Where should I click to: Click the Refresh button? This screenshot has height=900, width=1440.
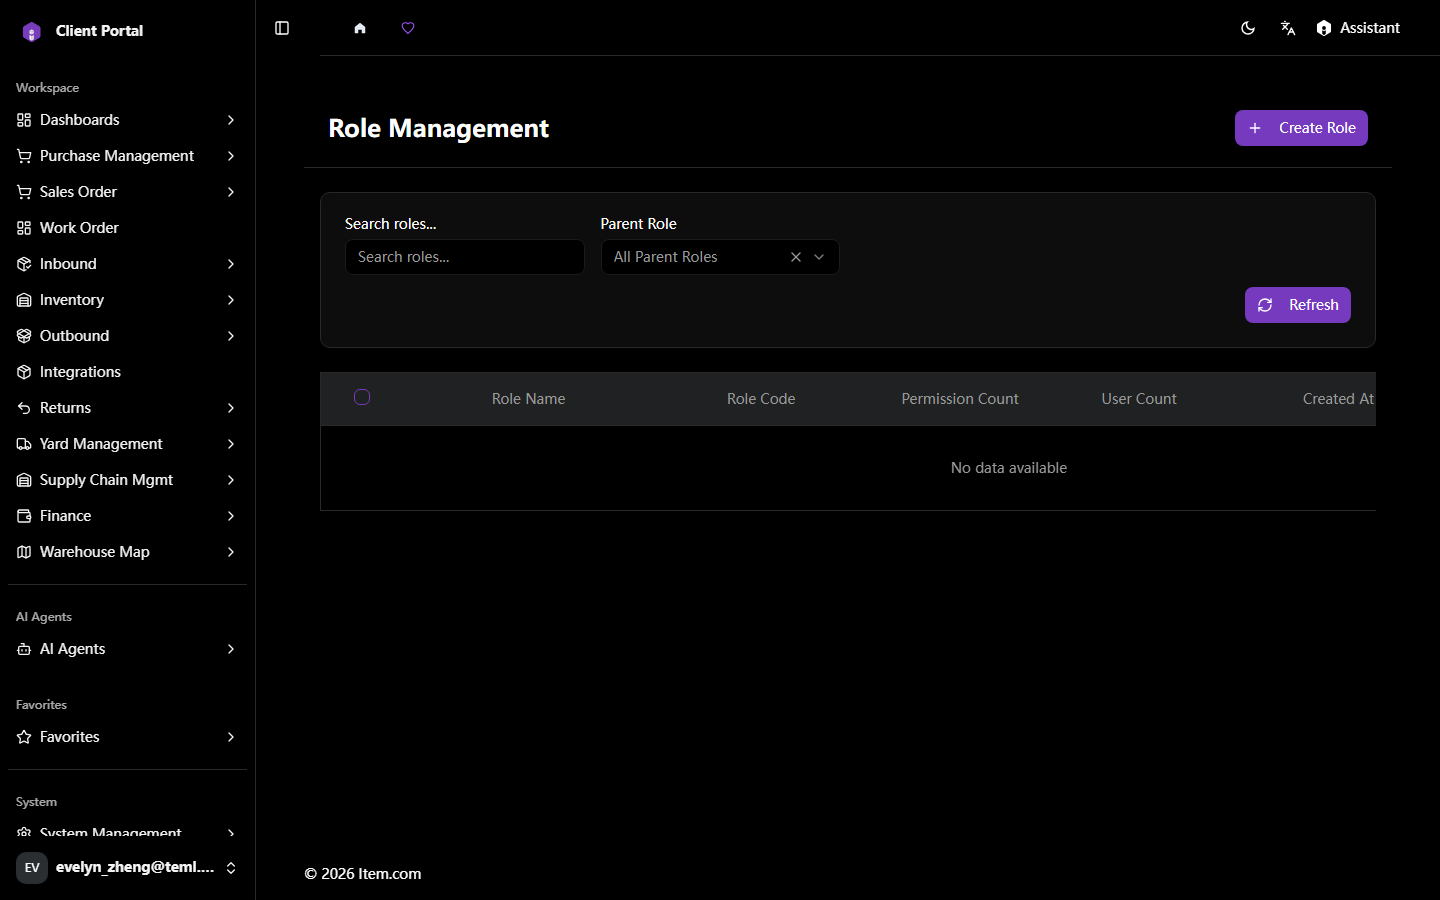pos(1298,305)
